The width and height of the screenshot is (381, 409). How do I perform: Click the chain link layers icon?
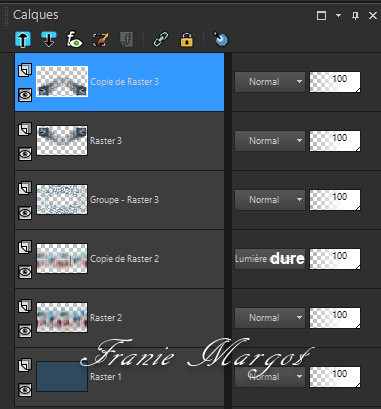161,39
